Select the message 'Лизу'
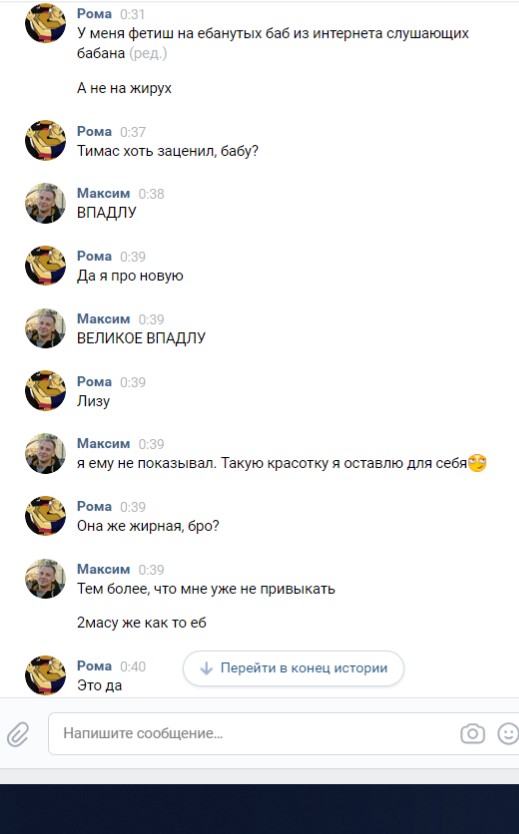This screenshot has width=519, height=834. pyautogui.click(x=93, y=401)
